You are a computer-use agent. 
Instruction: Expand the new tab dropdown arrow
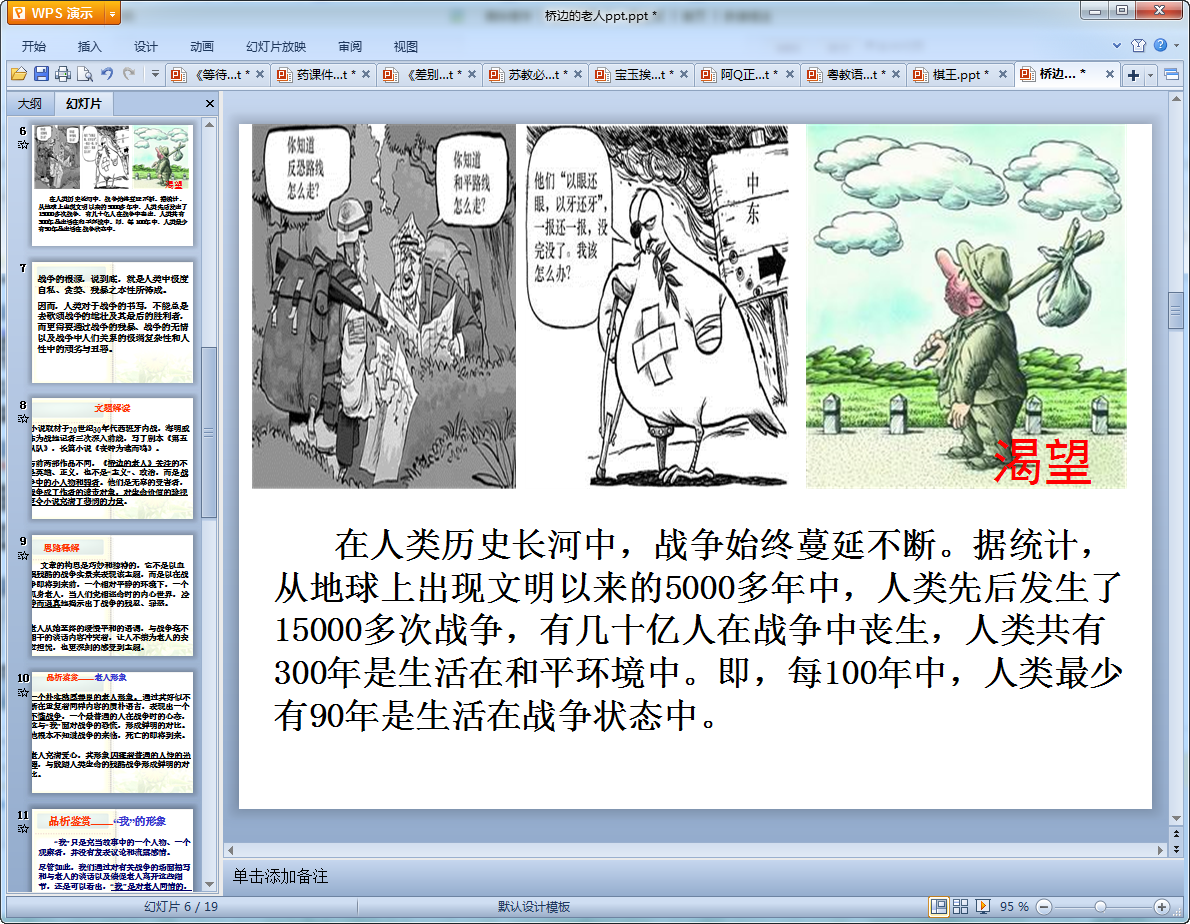(x=1151, y=74)
